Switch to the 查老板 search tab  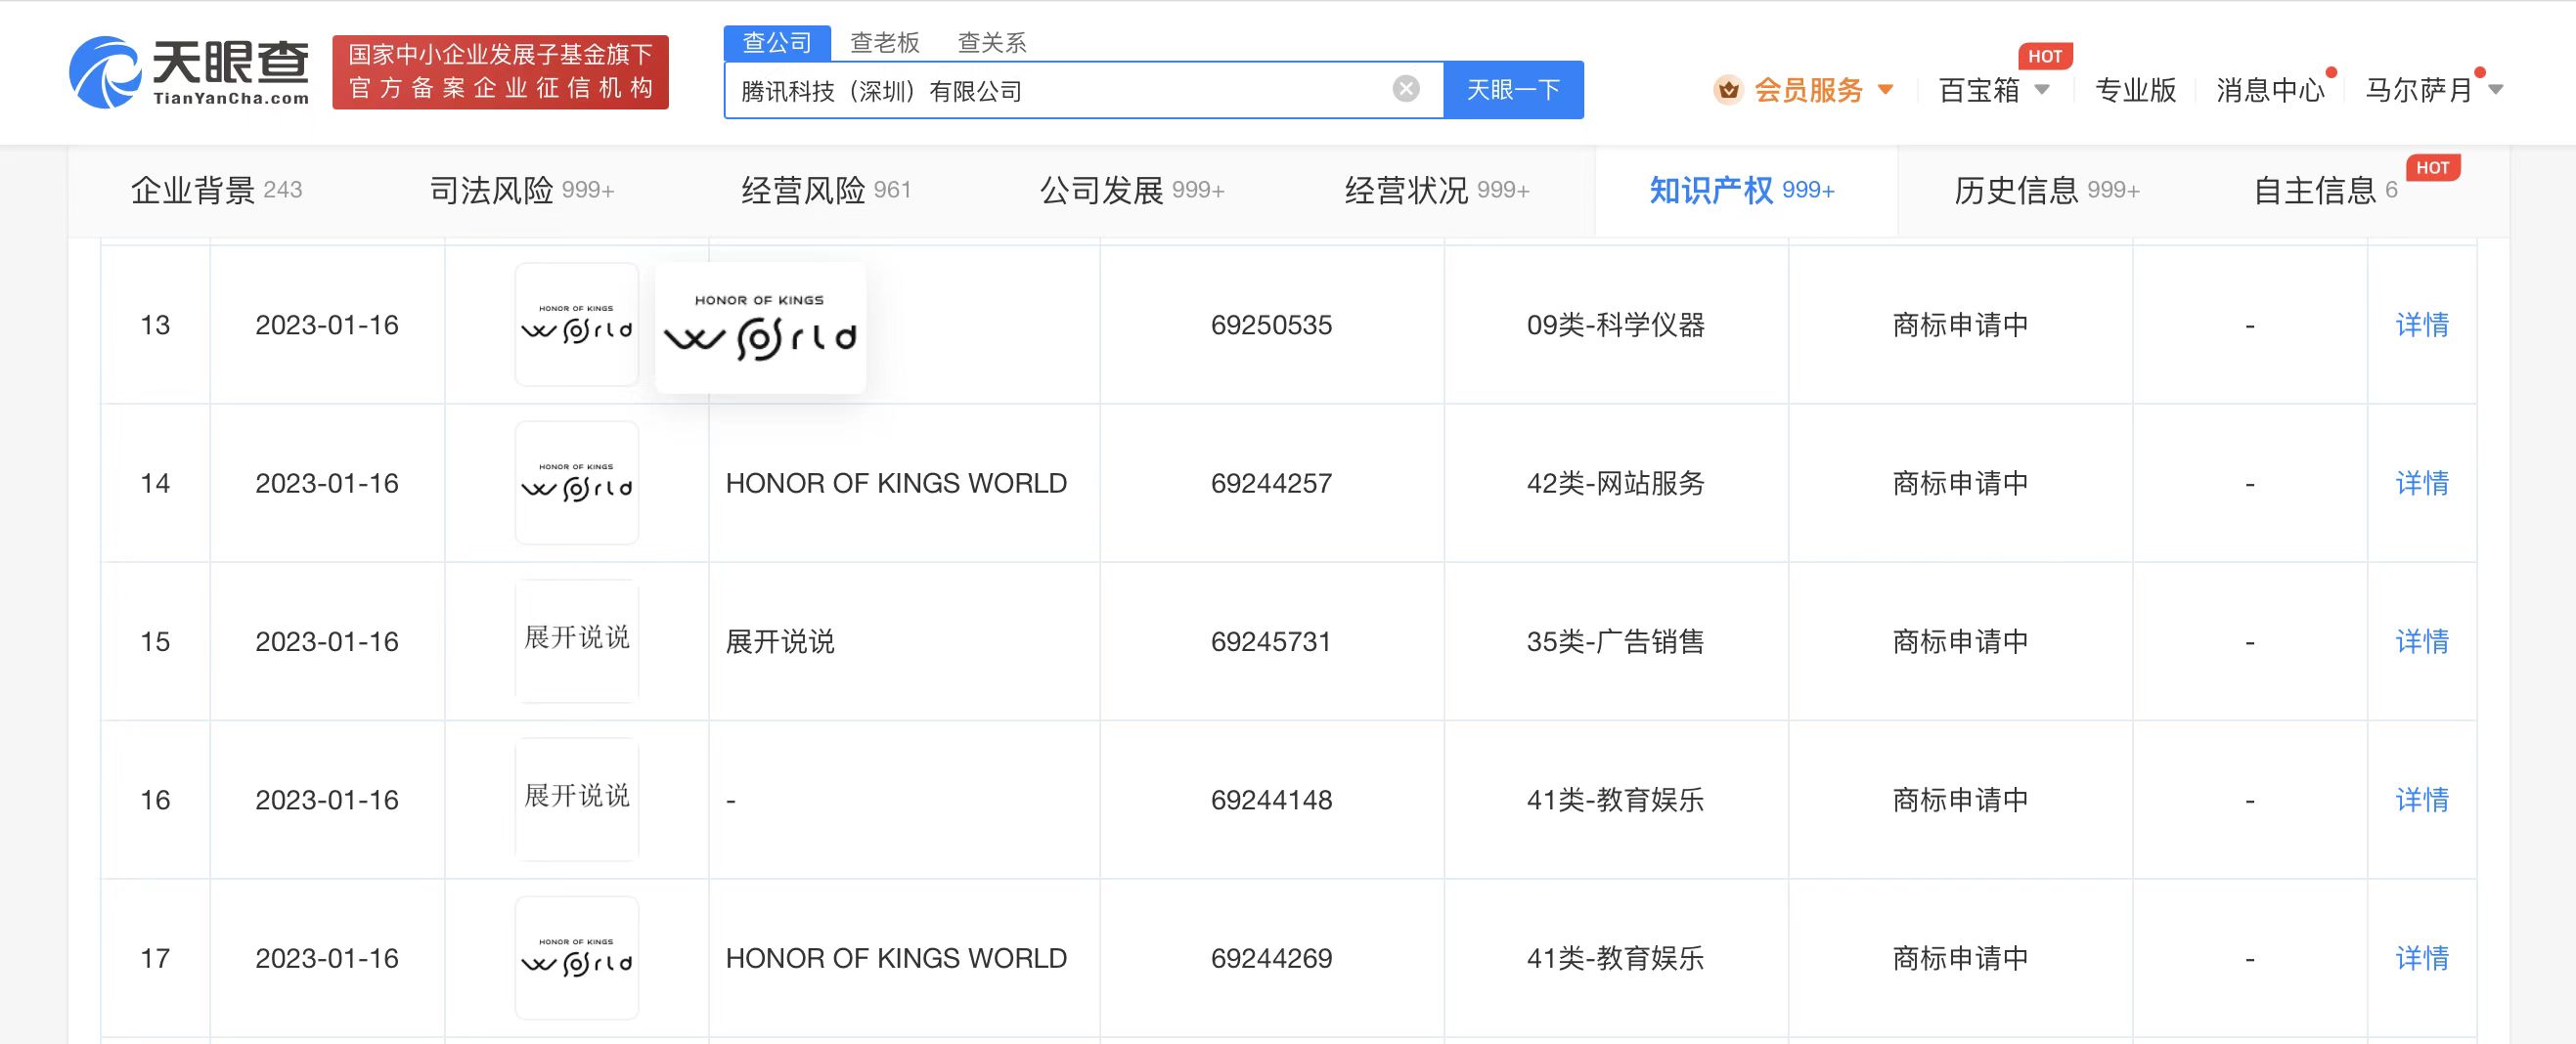(884, 42)
